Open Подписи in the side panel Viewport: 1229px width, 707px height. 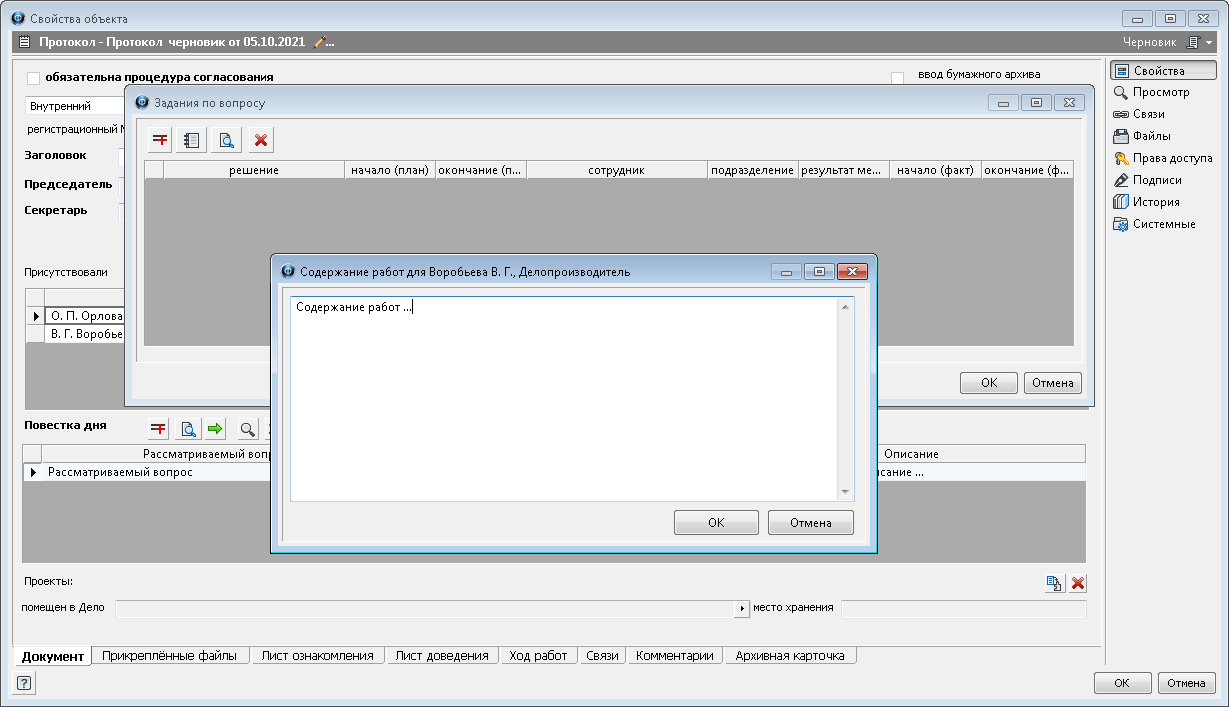1156,180
